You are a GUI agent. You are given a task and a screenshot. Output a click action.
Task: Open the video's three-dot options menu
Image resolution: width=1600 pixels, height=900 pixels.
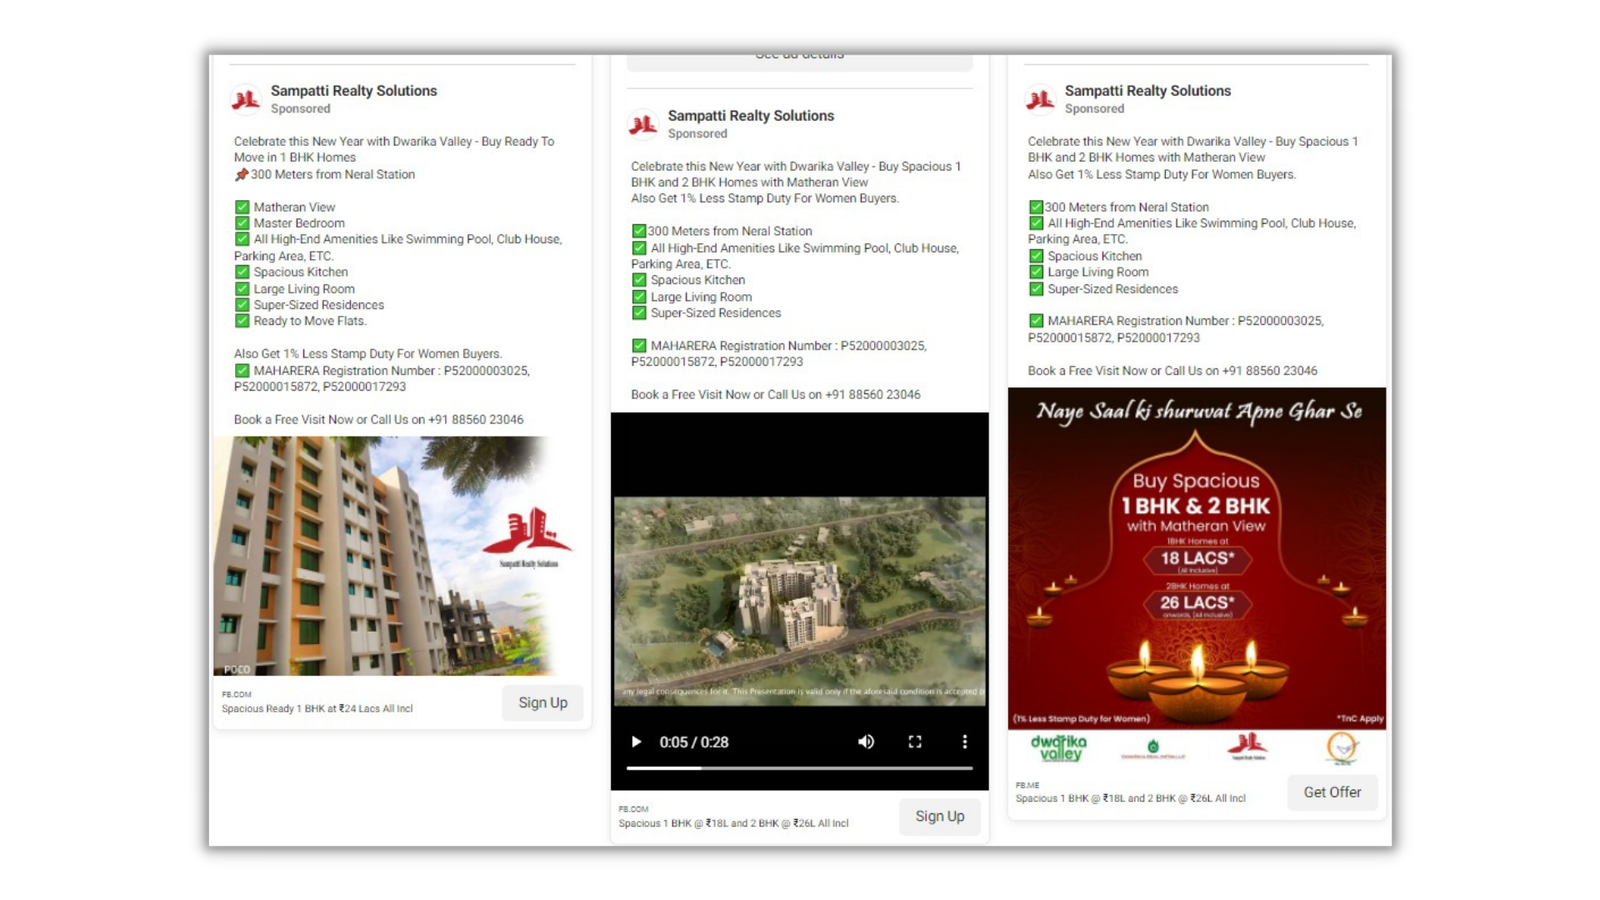point(964,742)
